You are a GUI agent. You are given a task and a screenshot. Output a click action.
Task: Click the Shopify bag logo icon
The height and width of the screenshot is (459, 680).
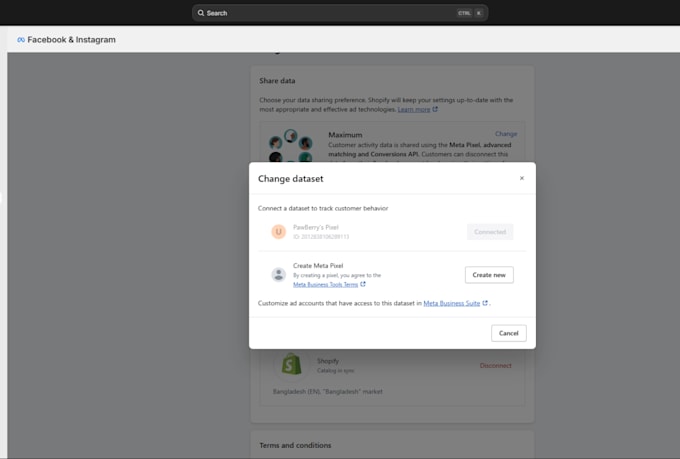pyautogui.click(x=291, y=364)
